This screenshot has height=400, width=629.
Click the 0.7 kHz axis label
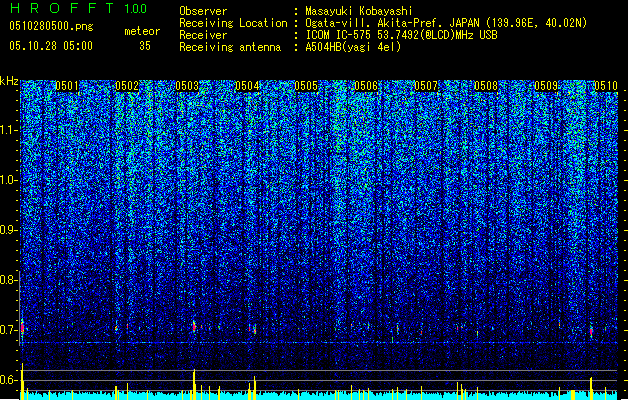click(9, 330)
